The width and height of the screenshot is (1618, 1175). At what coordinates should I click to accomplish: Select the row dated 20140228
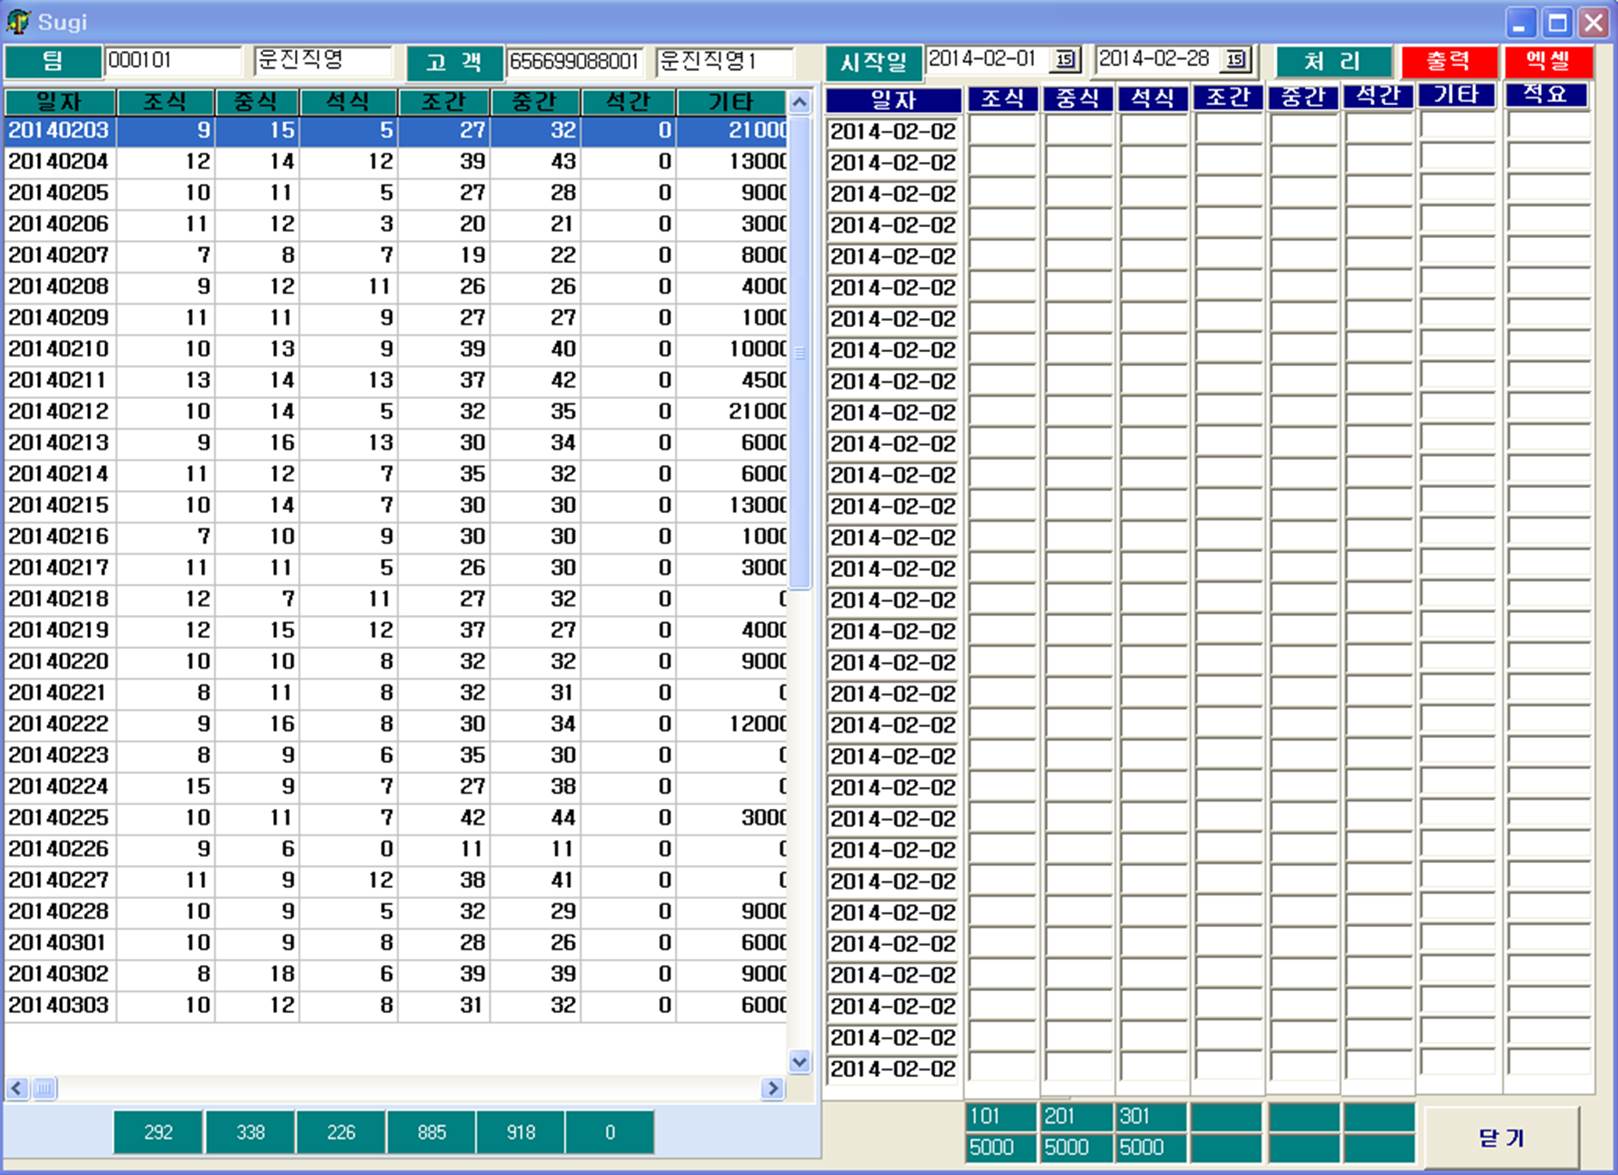(396, 911)
